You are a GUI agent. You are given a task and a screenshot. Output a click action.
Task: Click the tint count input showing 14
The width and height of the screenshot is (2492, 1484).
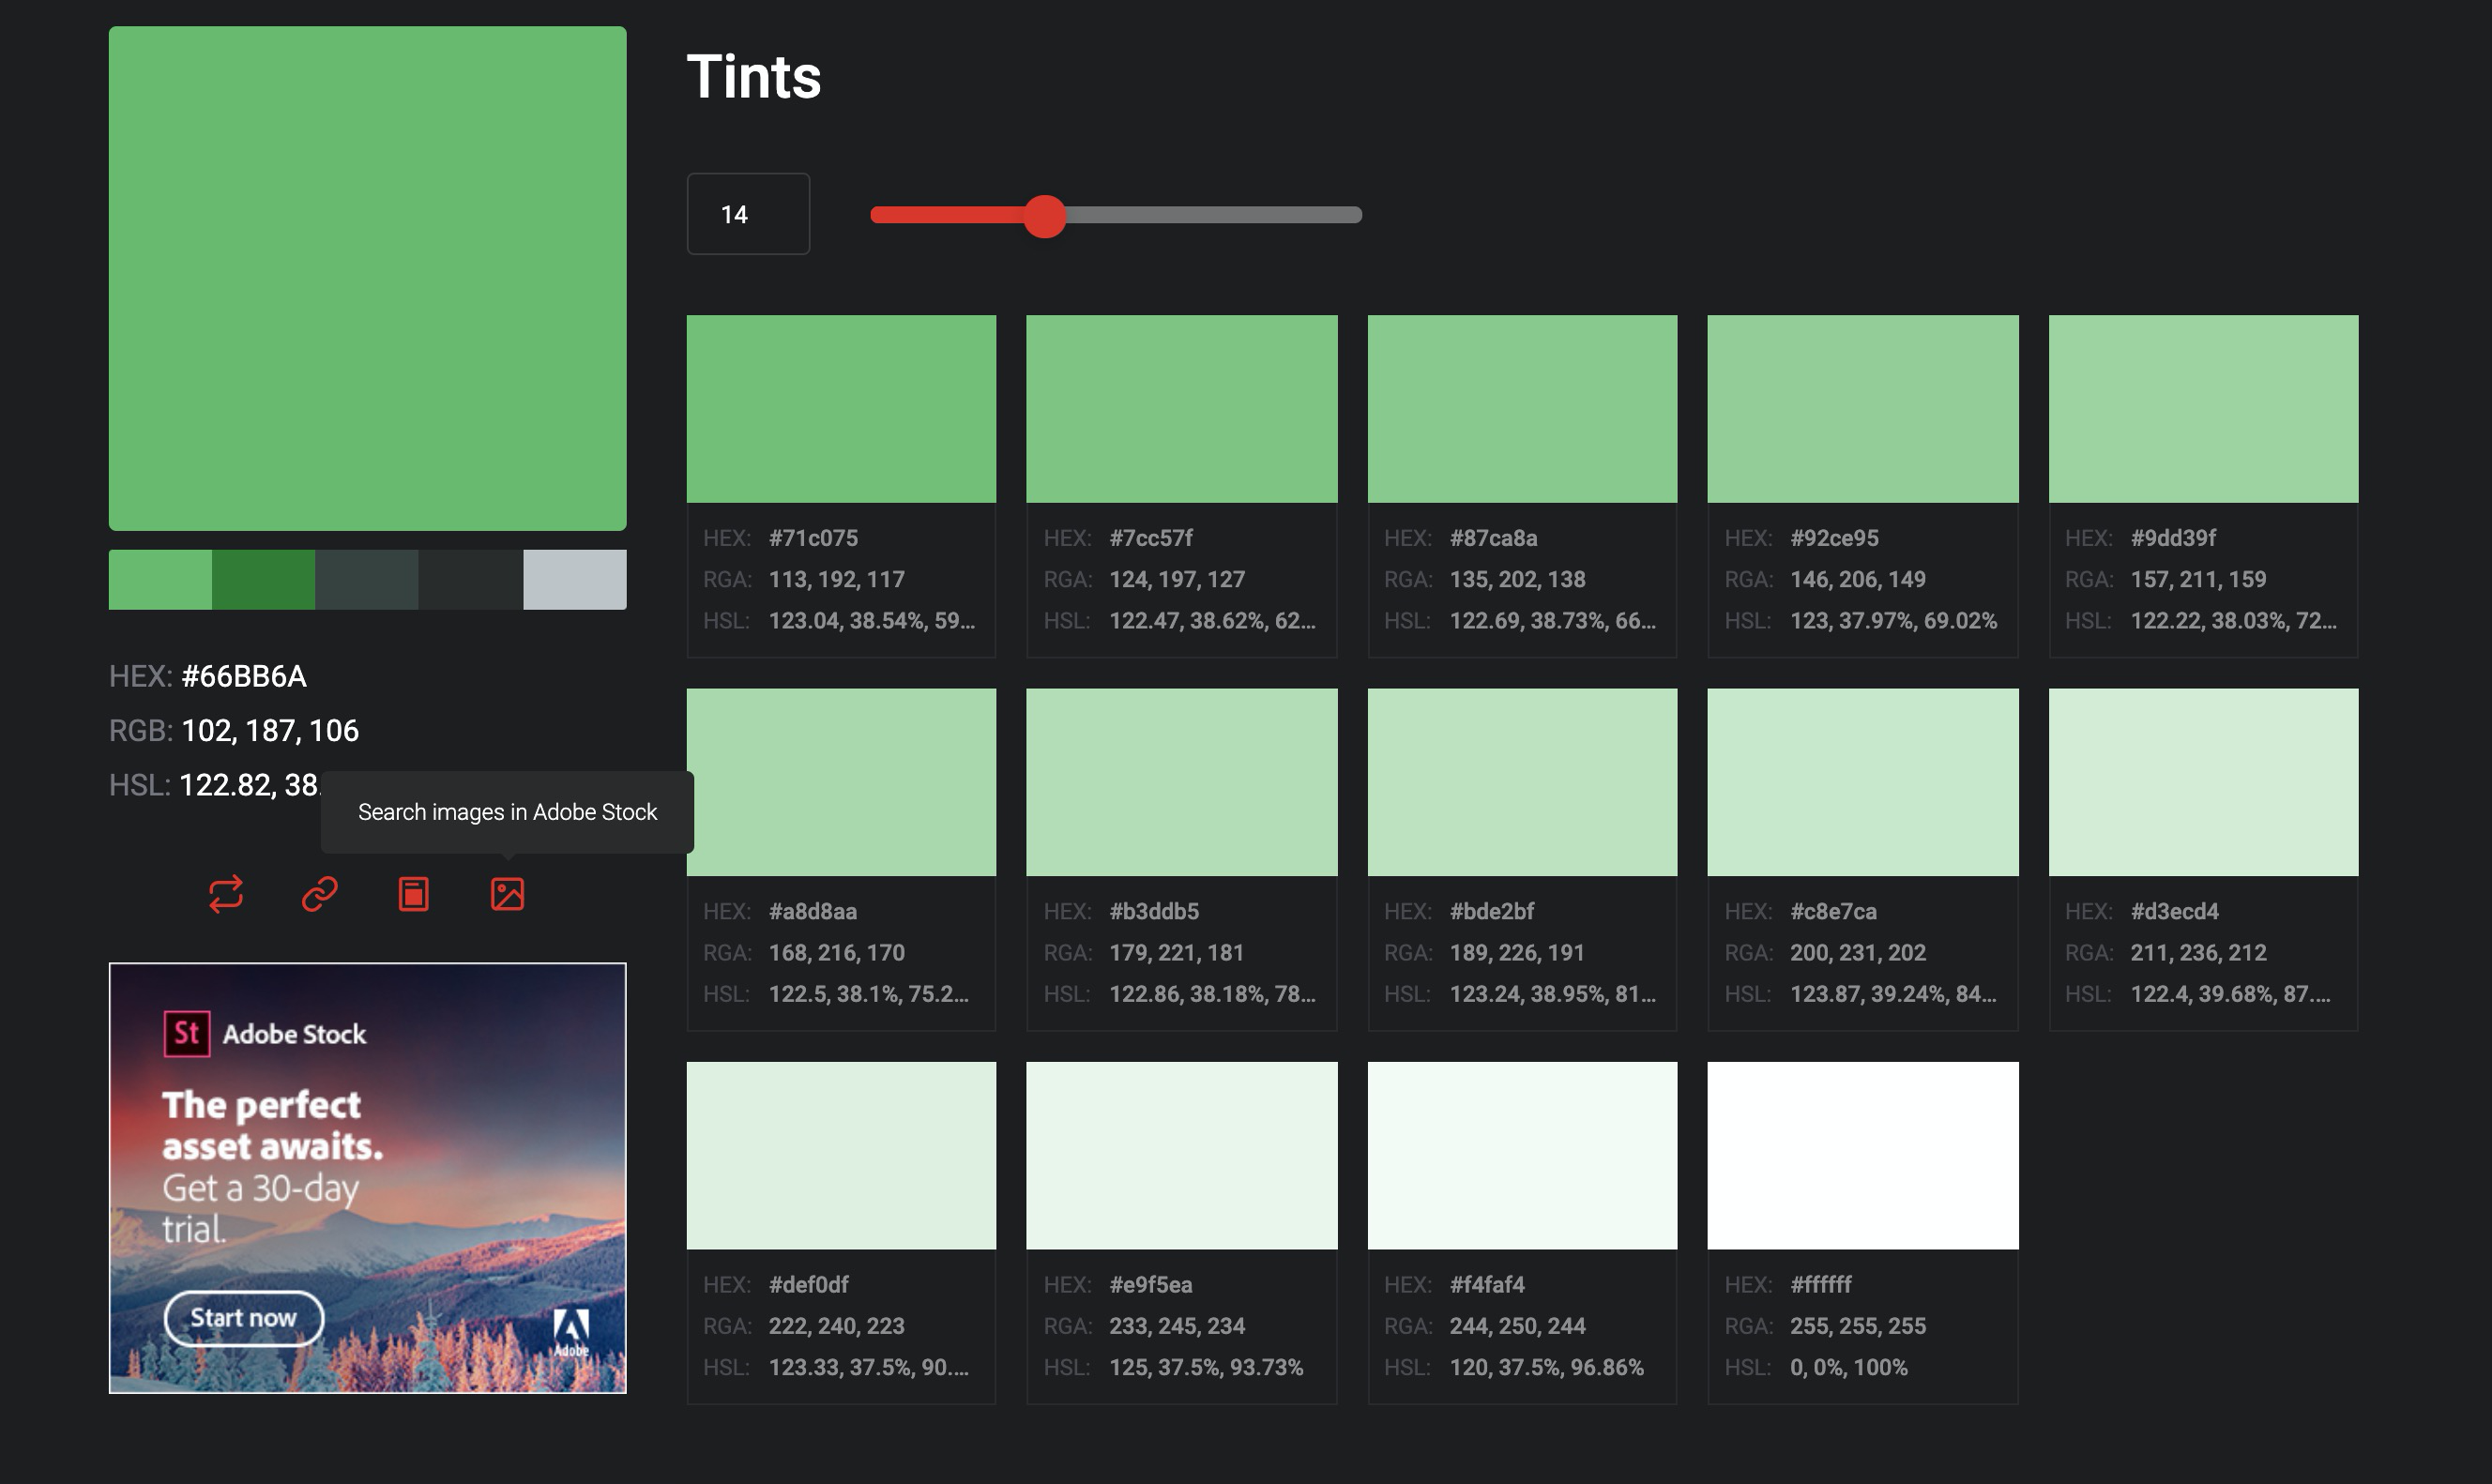(748, 214)
